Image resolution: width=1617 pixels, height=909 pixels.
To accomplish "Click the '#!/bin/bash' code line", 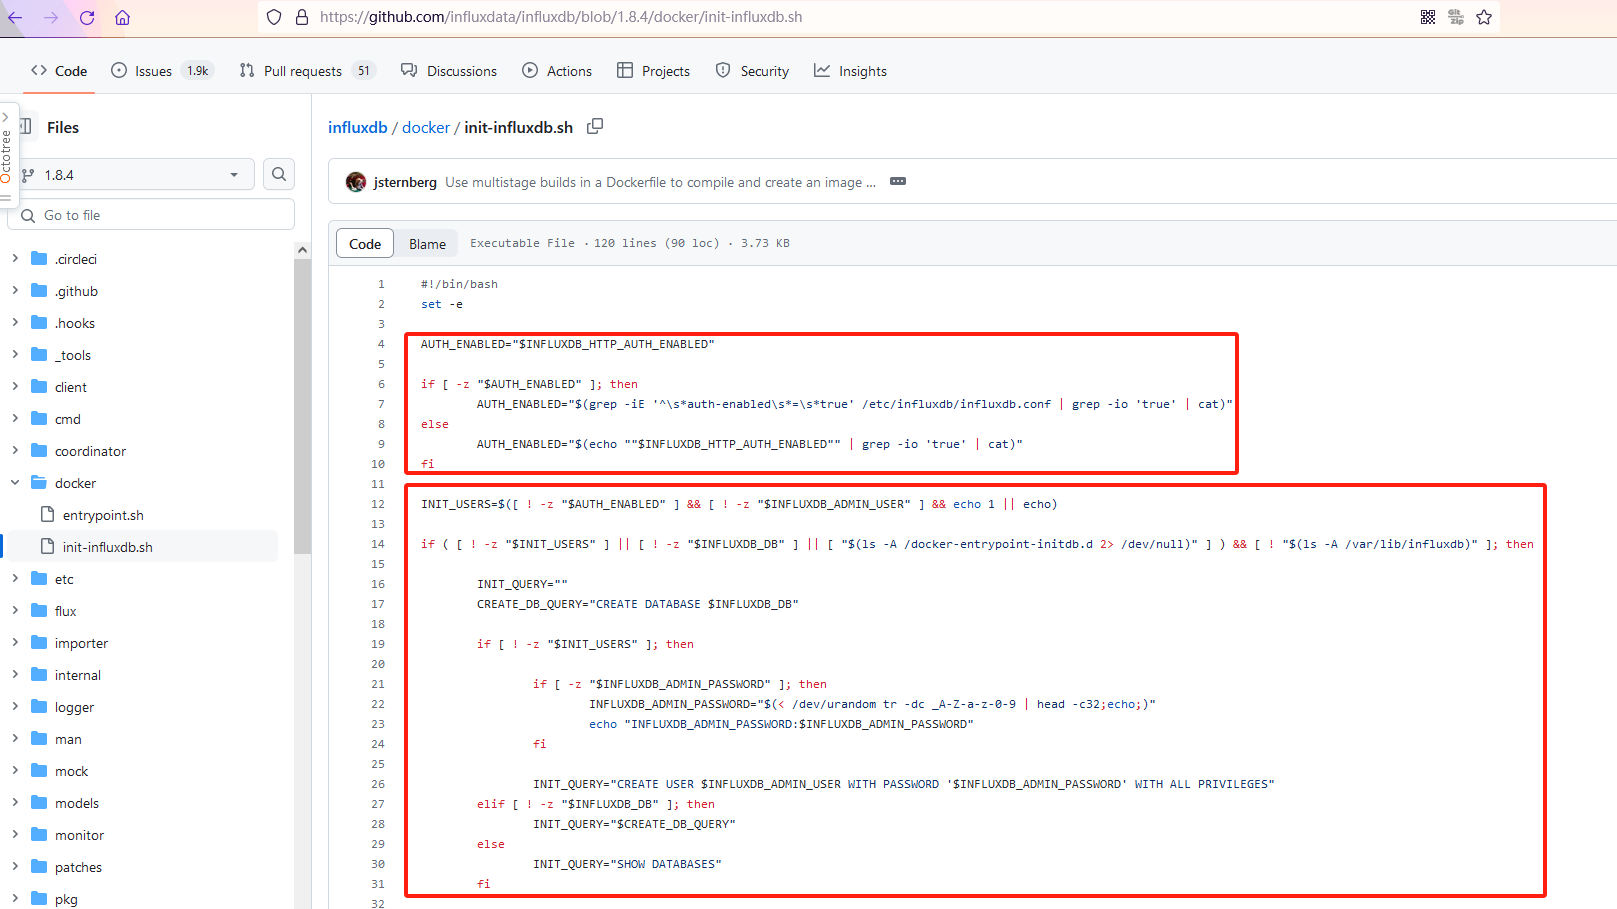I will tap(459, 284).
